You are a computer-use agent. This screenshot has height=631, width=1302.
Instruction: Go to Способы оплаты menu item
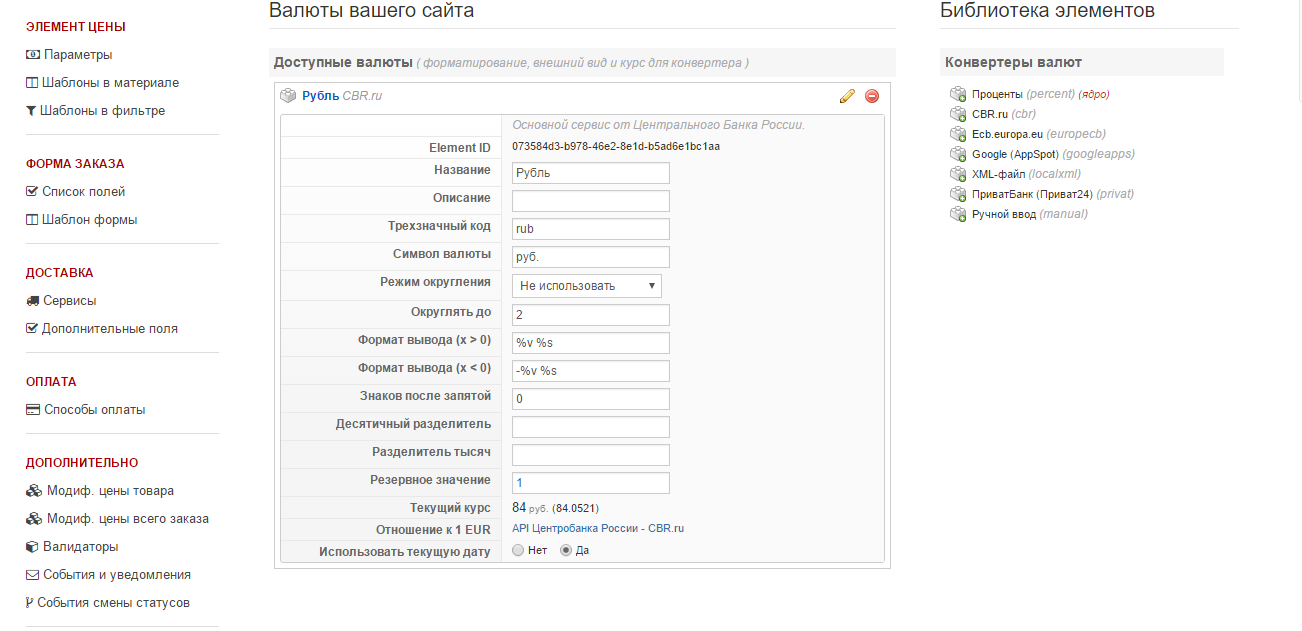pyautogui.click(x=94, y=410)
